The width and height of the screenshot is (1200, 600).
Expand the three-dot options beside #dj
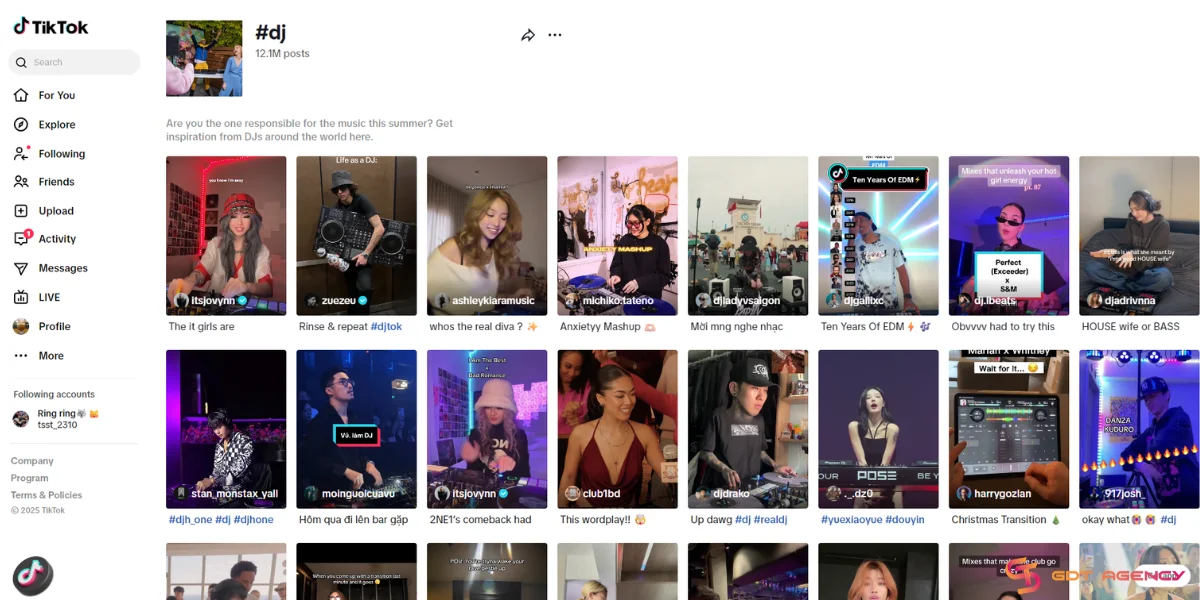555,36
